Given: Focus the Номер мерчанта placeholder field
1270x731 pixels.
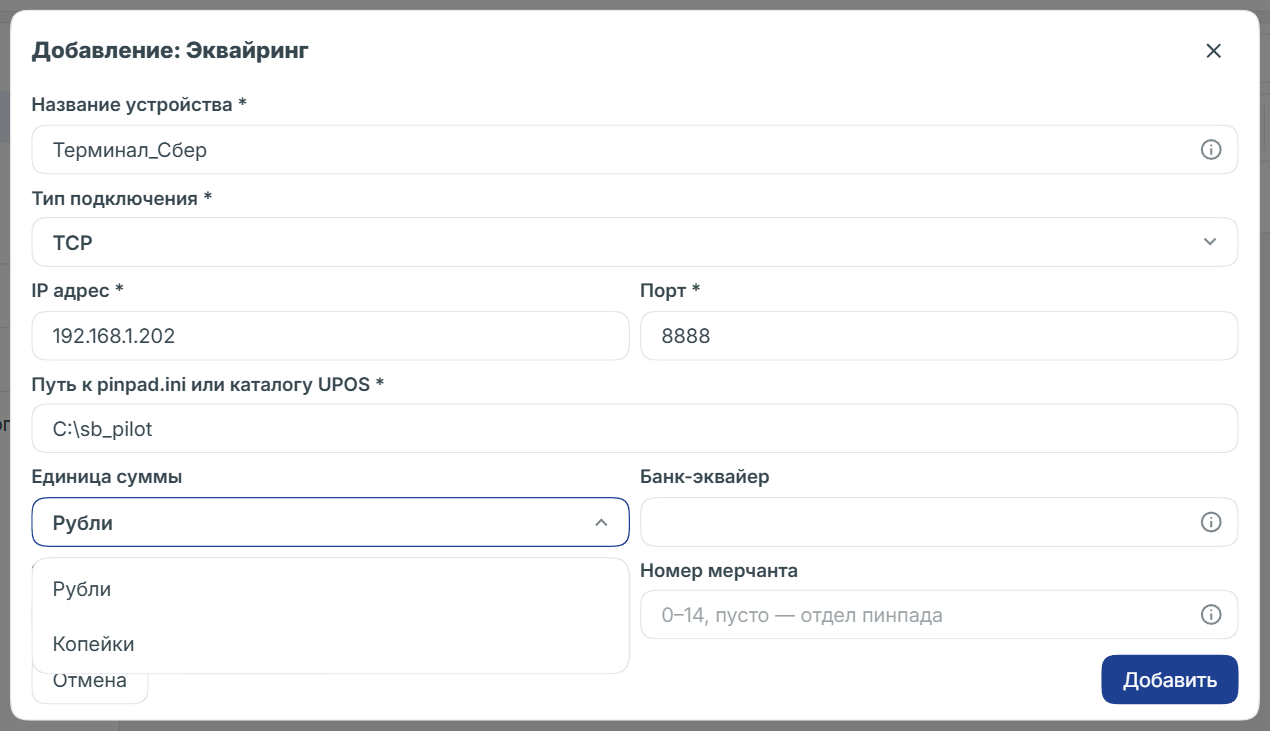Looking at the screenshot, I should [x=939, y=614].
